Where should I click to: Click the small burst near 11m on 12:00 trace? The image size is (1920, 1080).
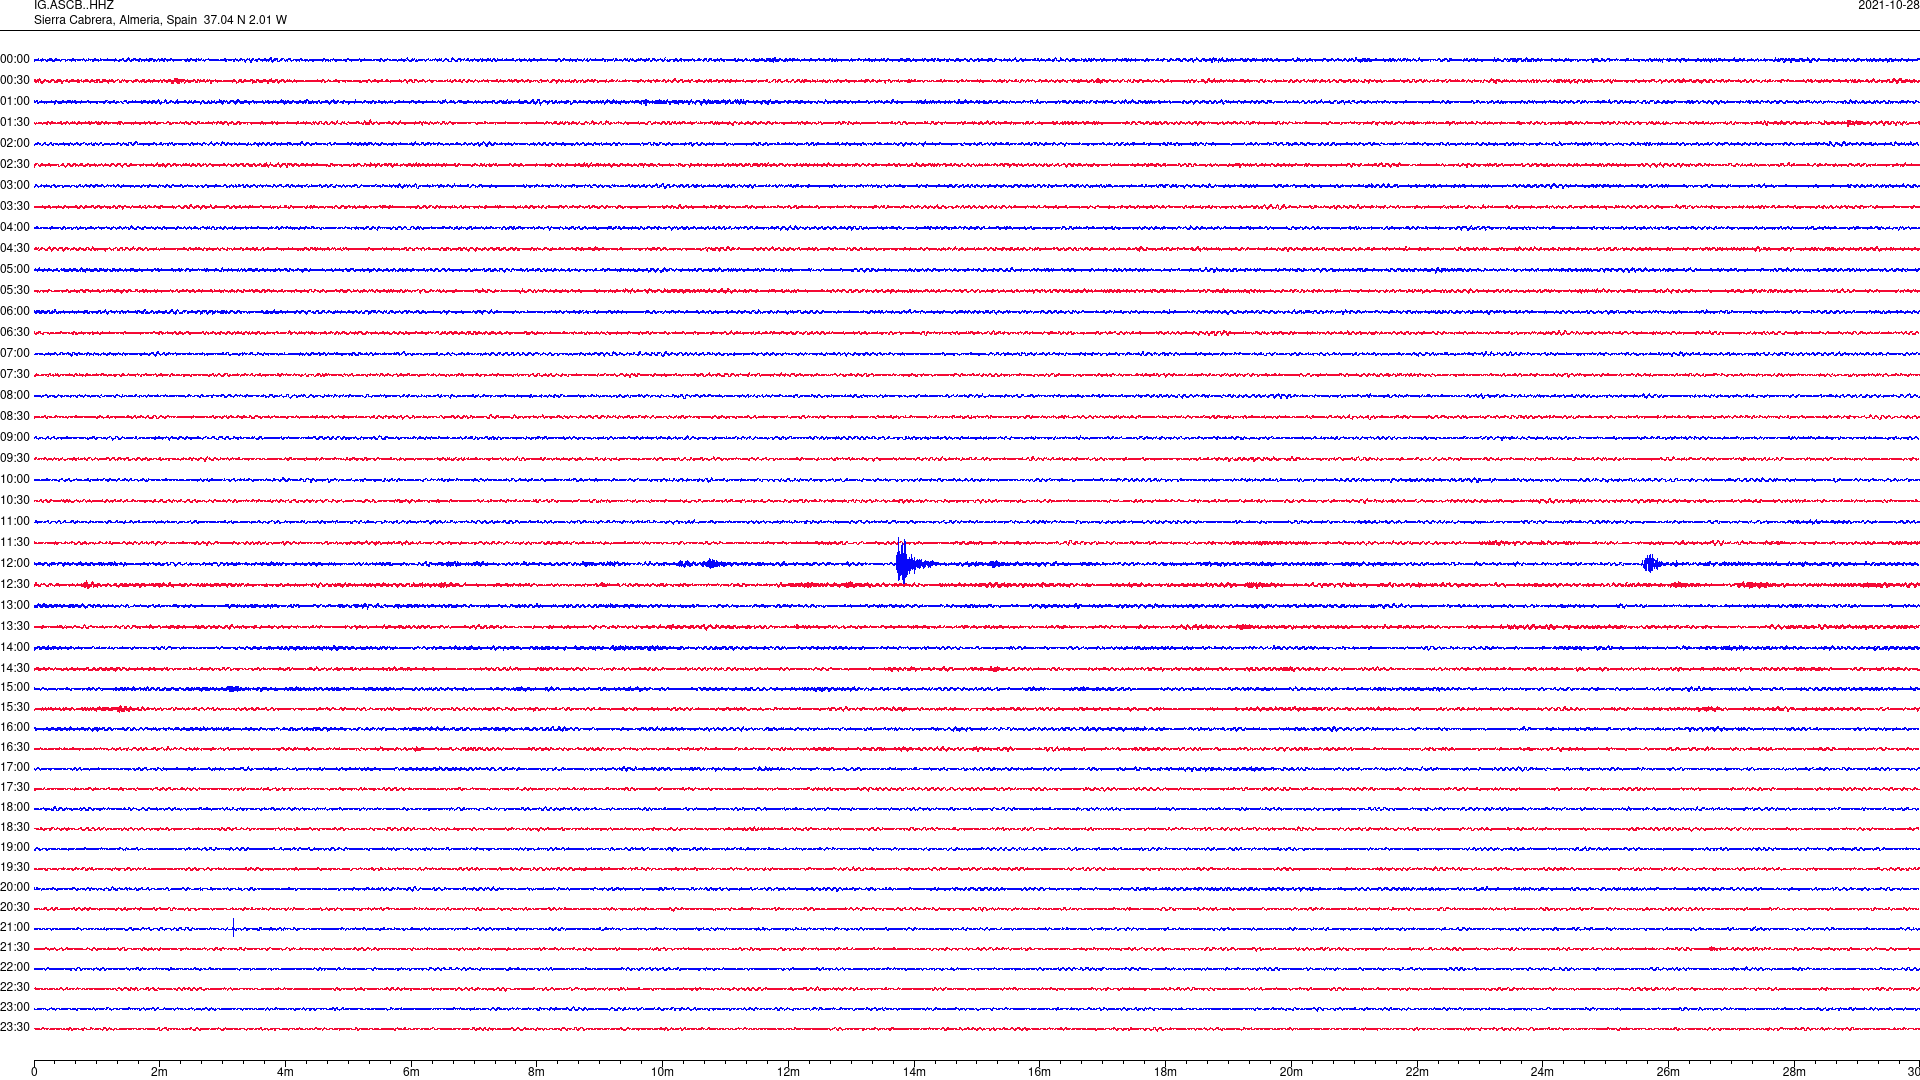pos(710,563)
